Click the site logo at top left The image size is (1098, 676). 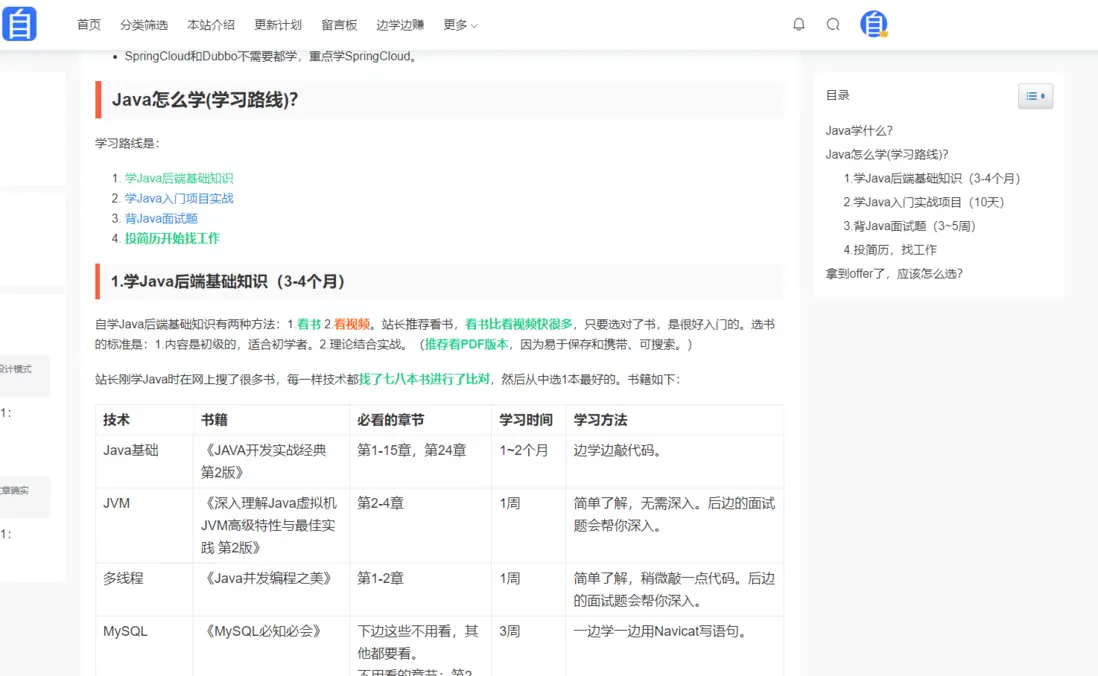pos(21,23)
